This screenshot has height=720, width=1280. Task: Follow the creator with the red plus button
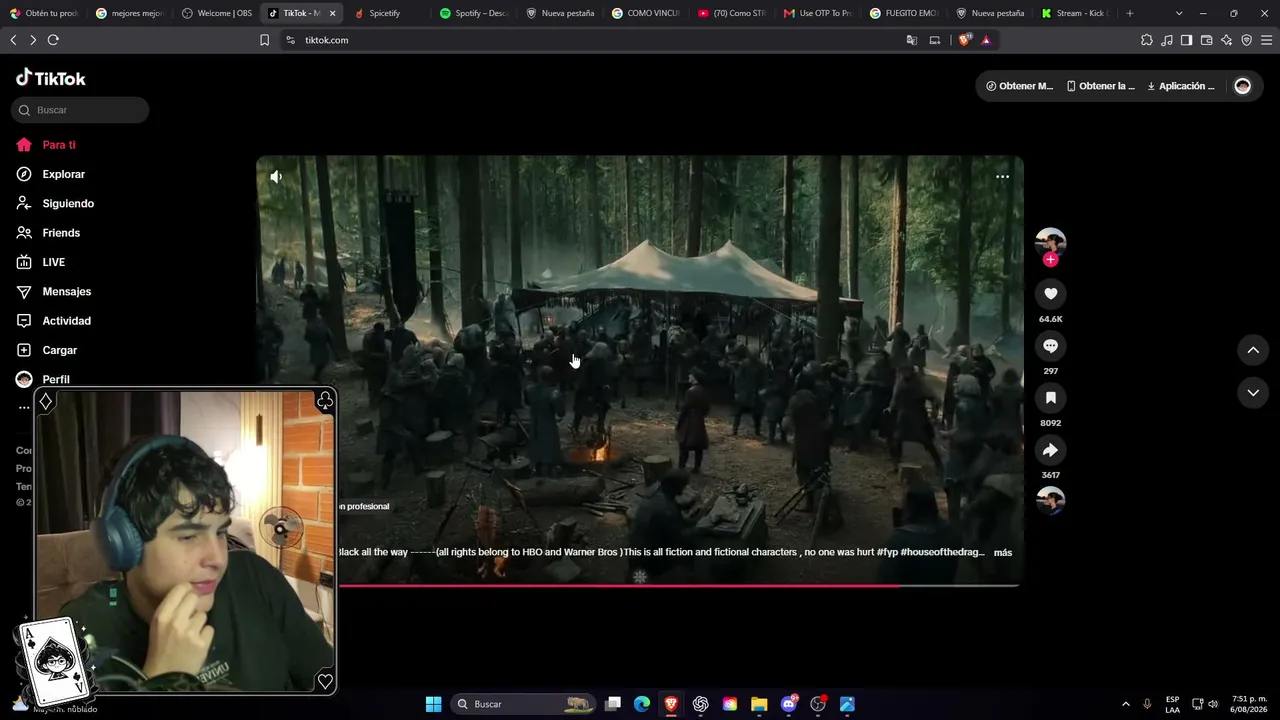pyautogui.click(x=1050, y=260)
